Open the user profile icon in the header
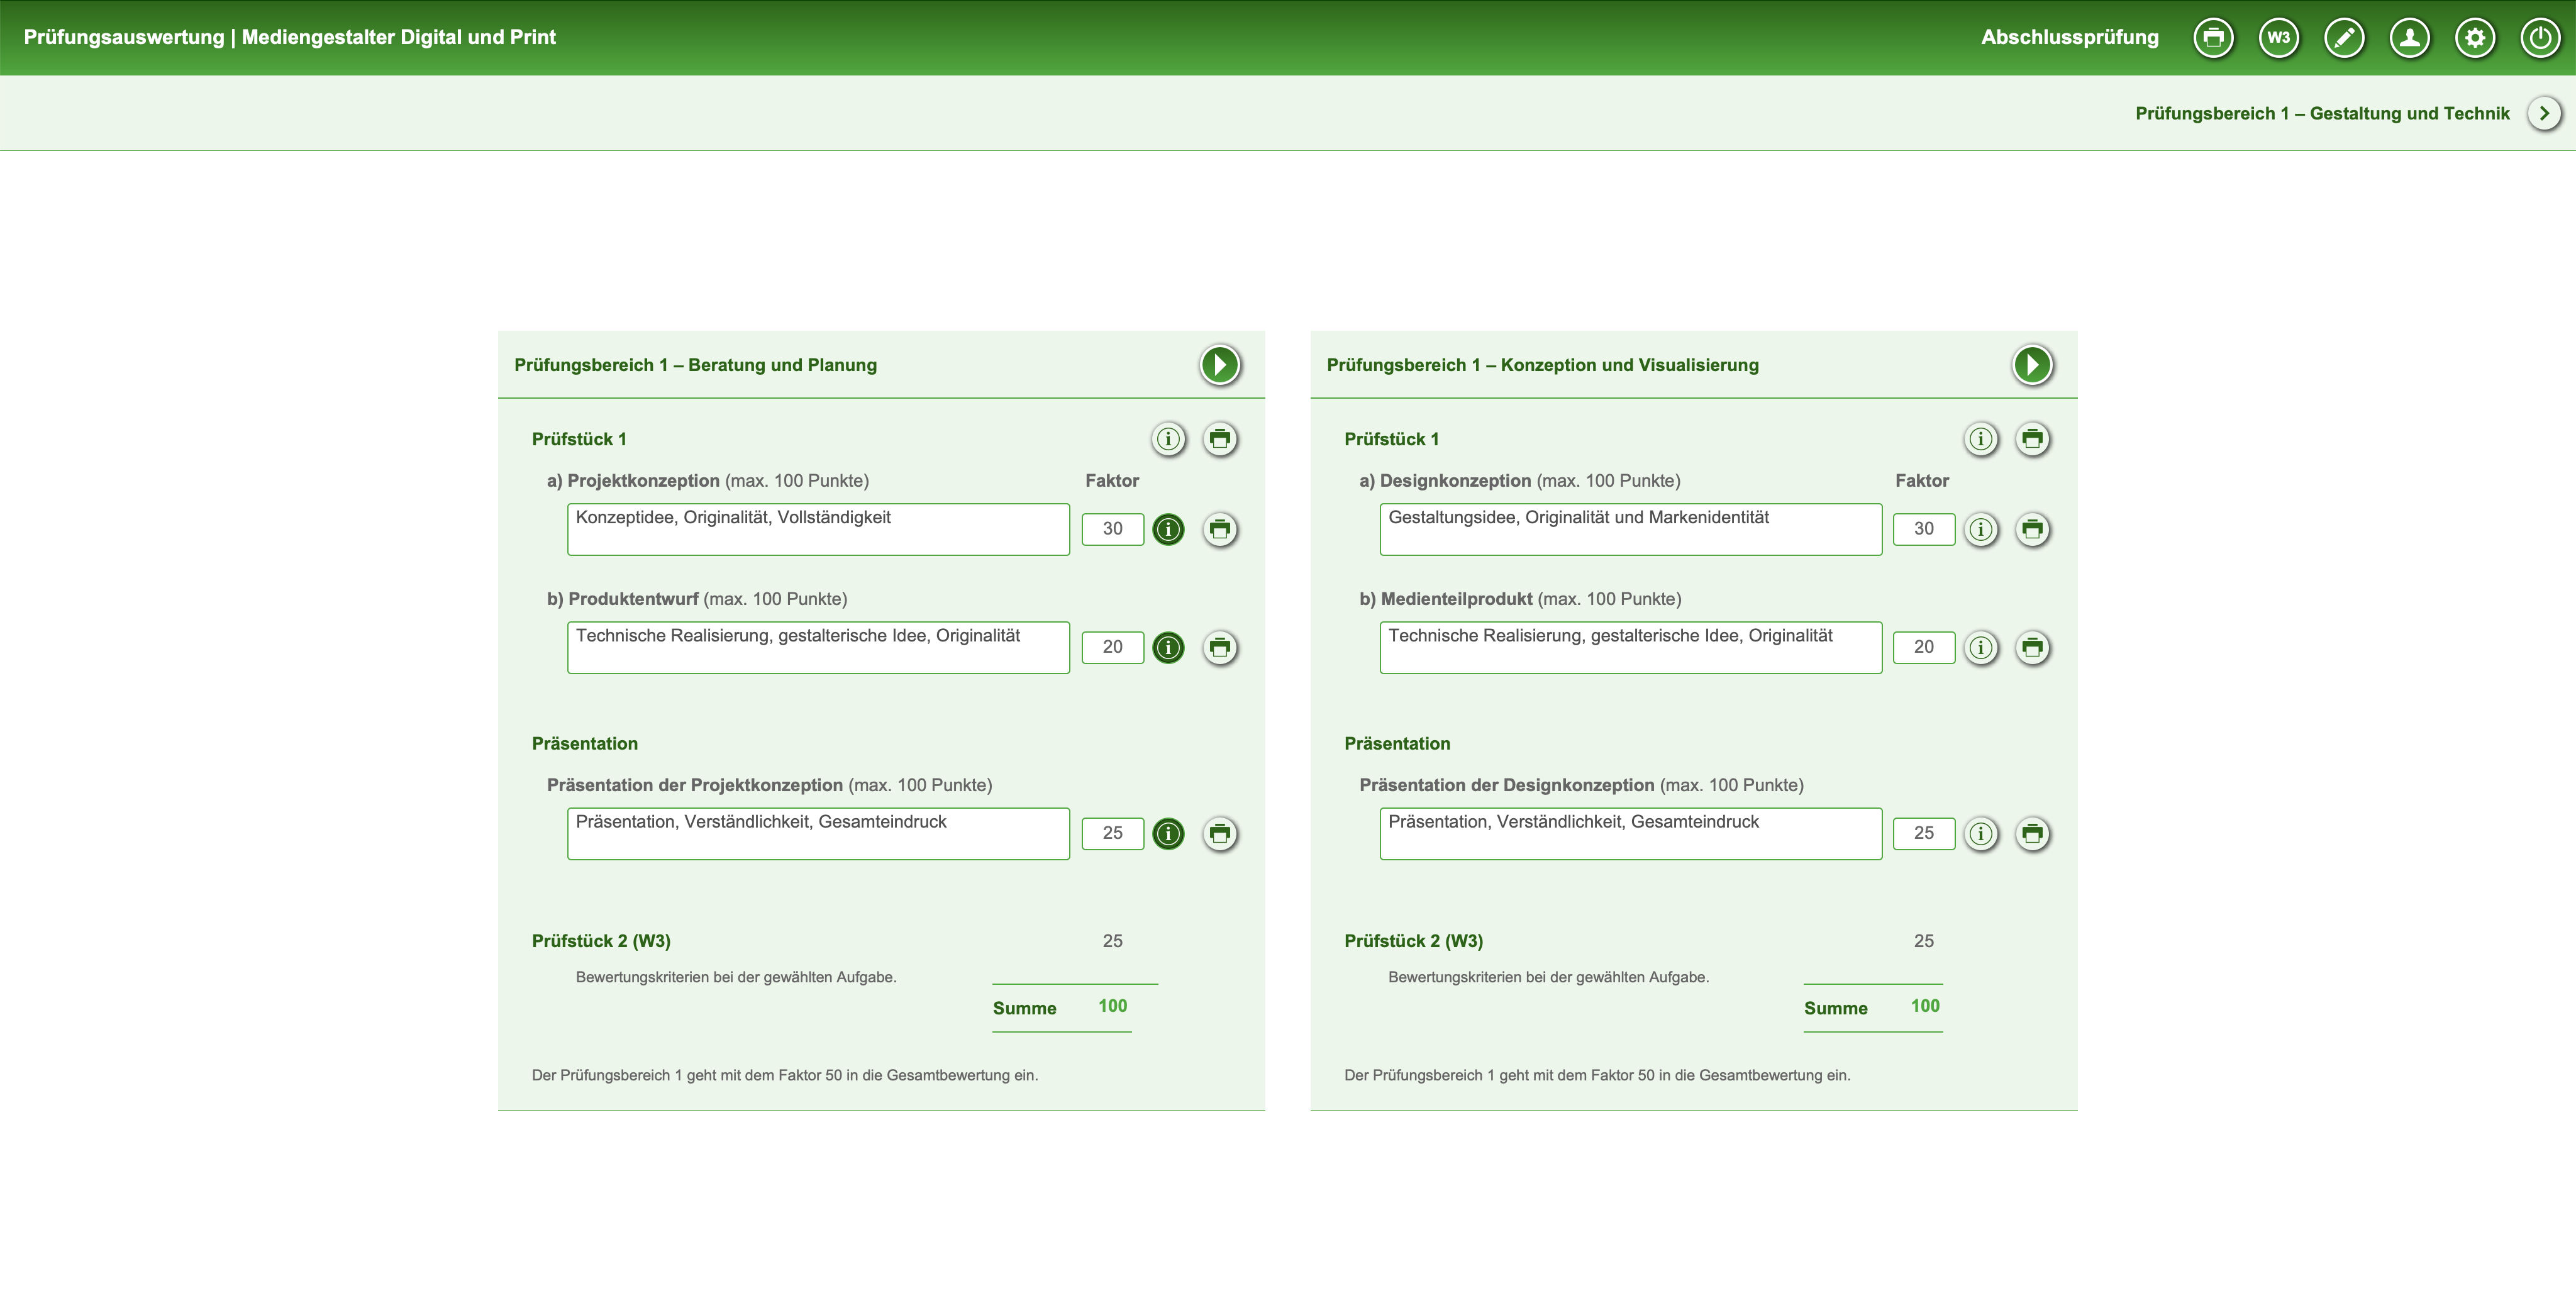Screen dimensions: 2576x1298 tap(2409, 38)
